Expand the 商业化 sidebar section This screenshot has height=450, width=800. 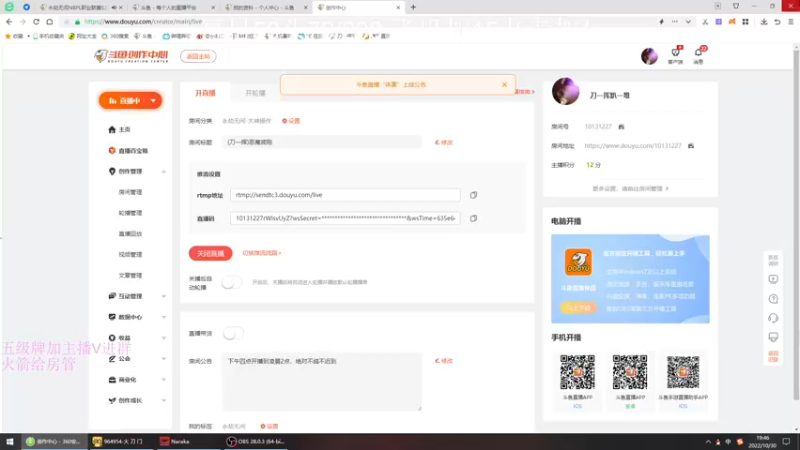tap(164, 380)
